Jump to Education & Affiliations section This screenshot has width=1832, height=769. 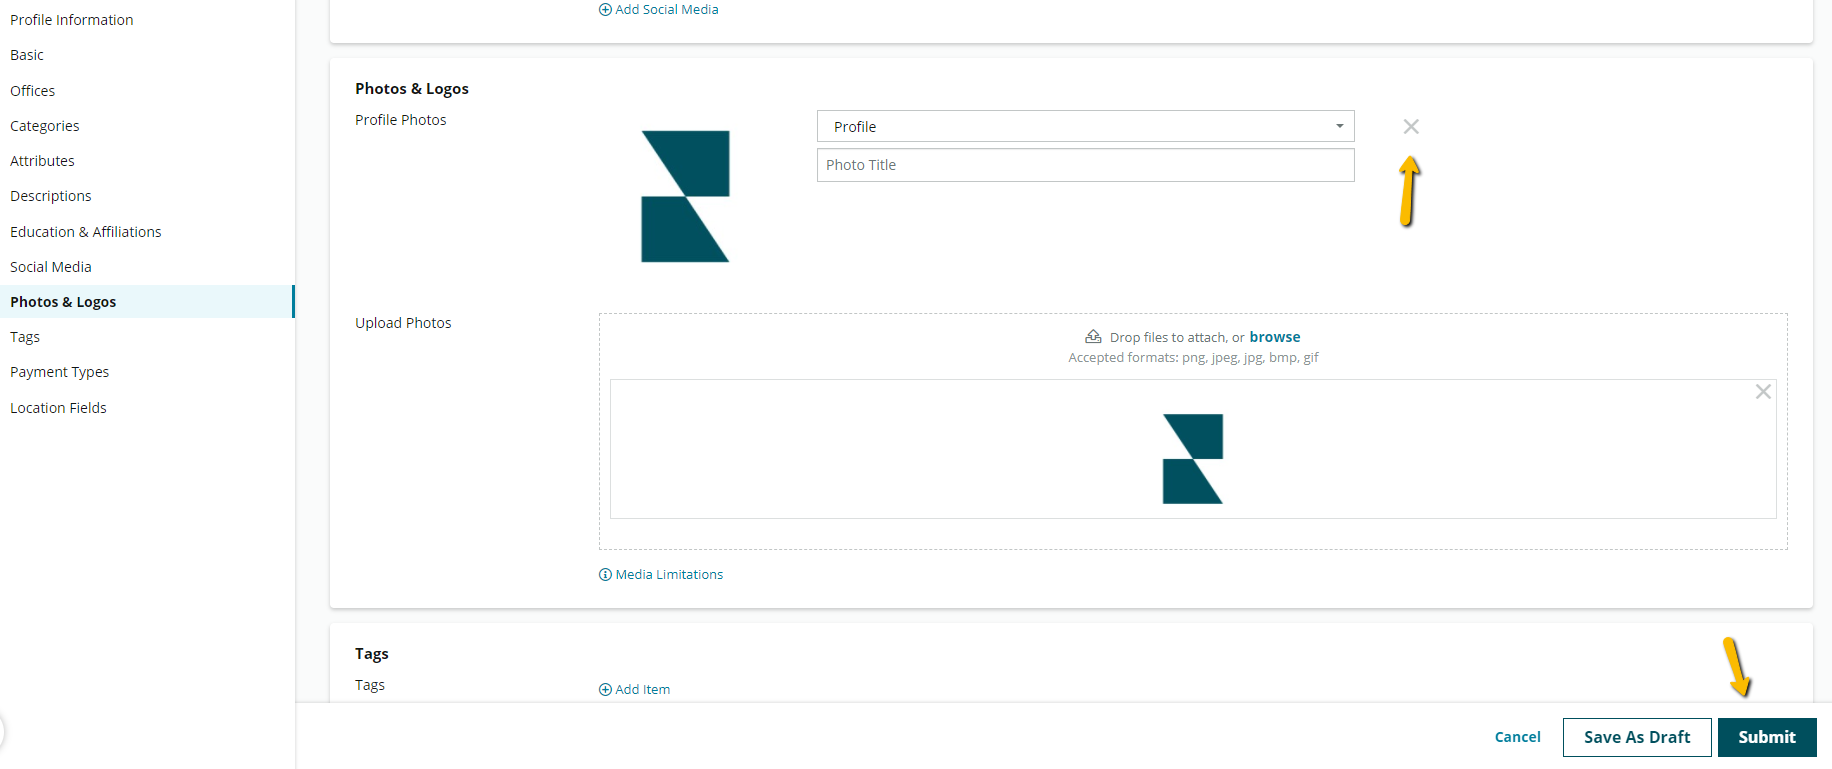click(x=86, y=232)
